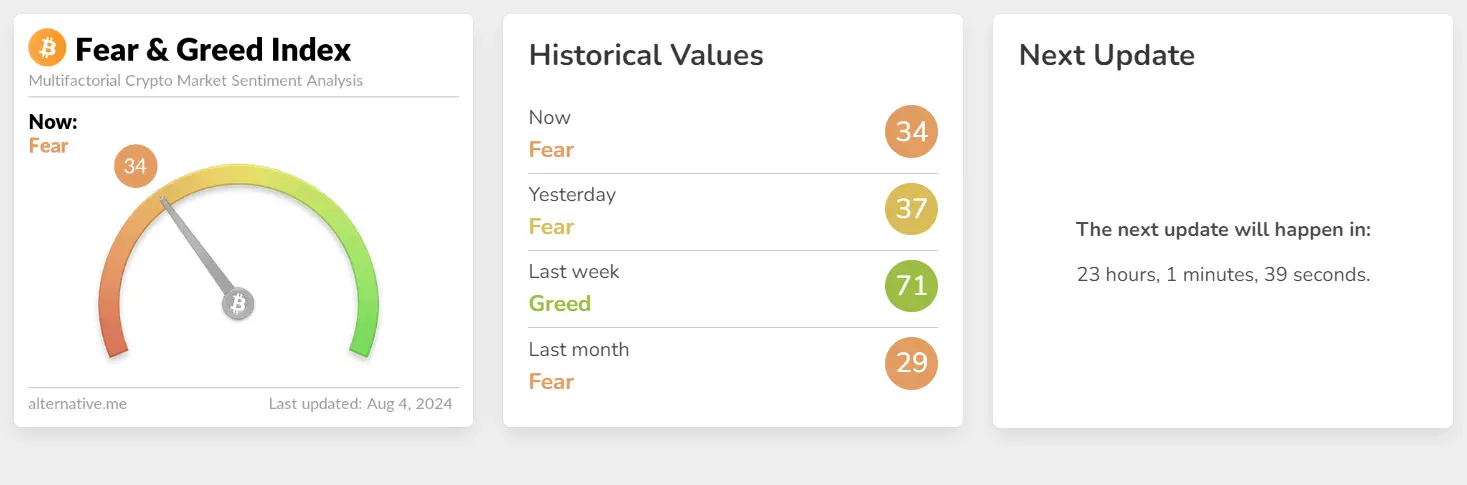Click the 34 badge above the gauge

coord(136,166)
